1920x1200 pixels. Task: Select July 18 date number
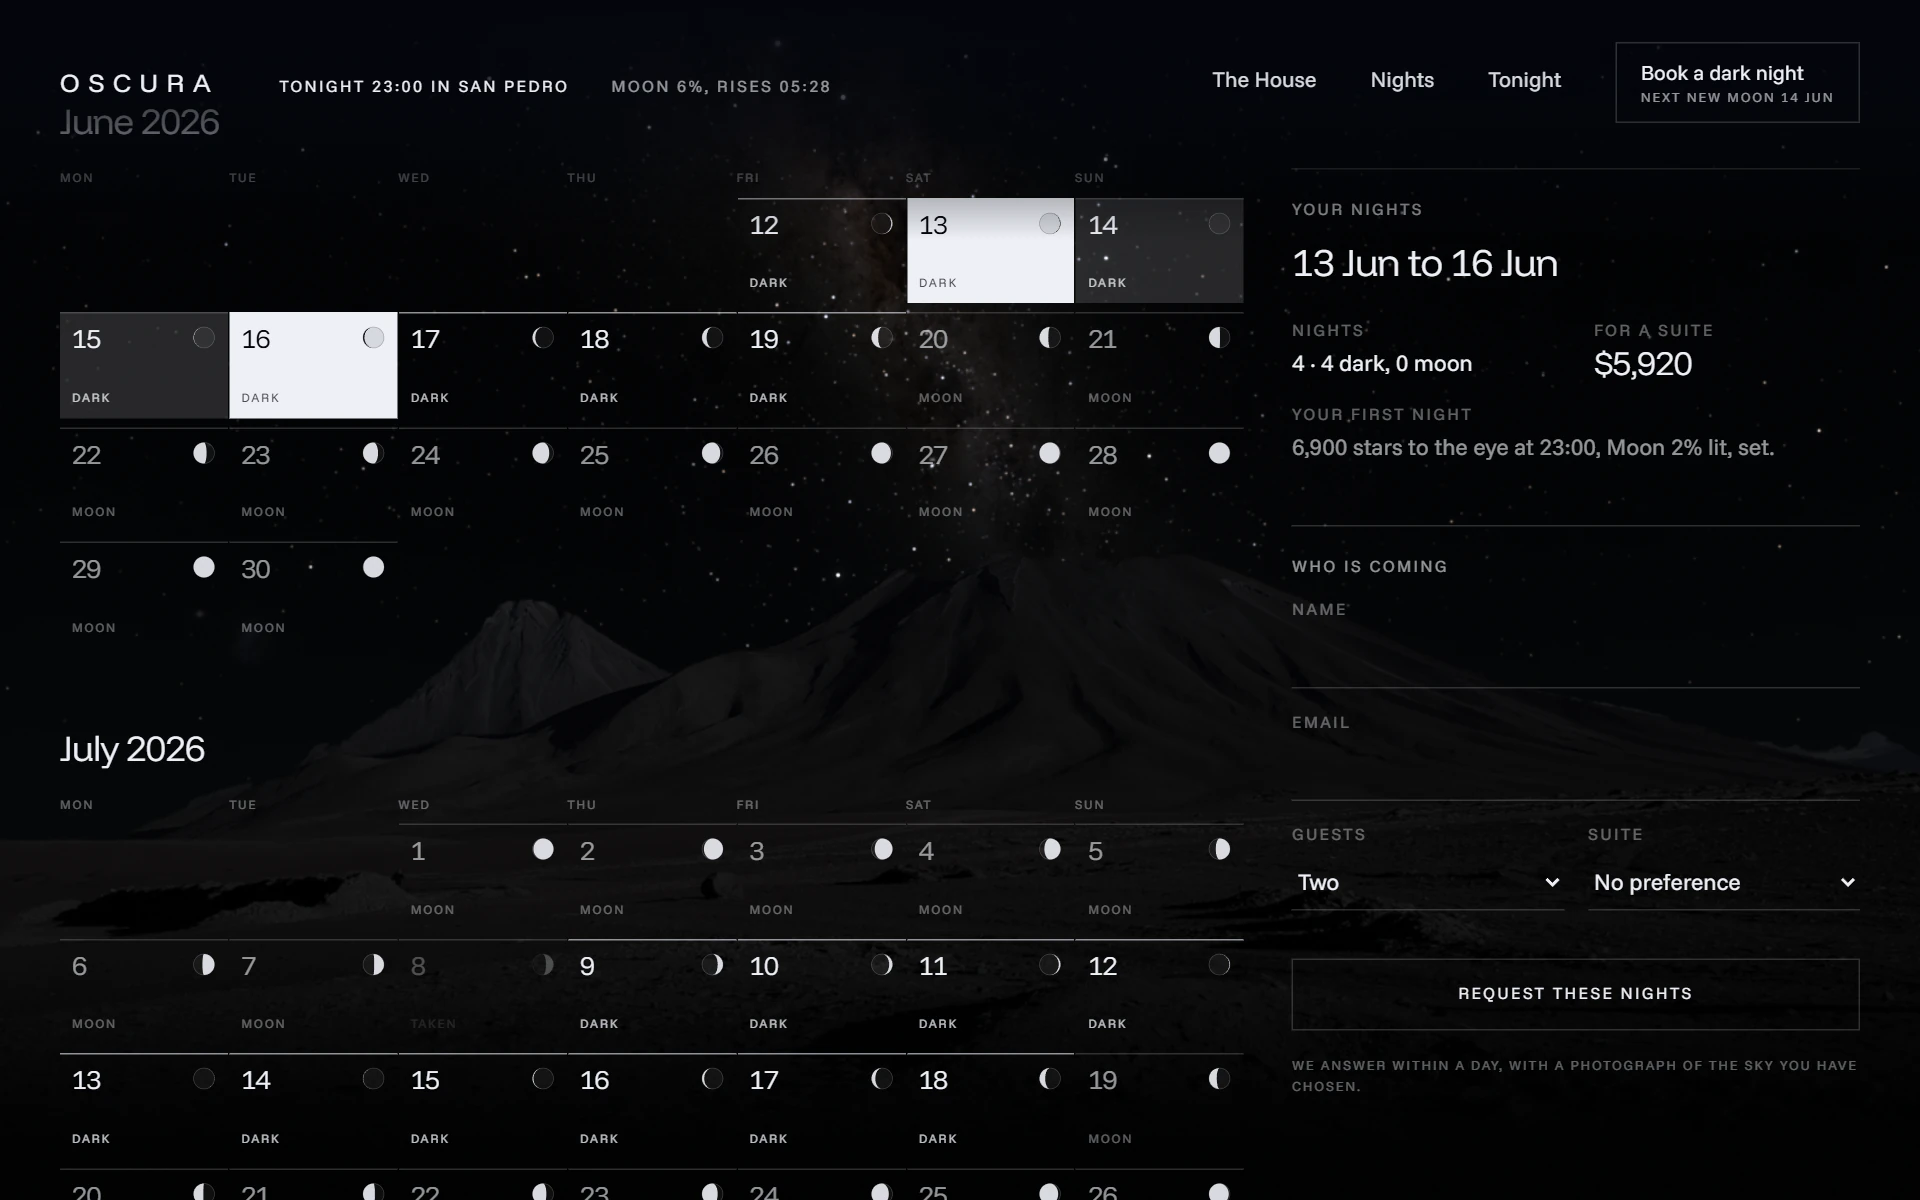pos(933,1081)
